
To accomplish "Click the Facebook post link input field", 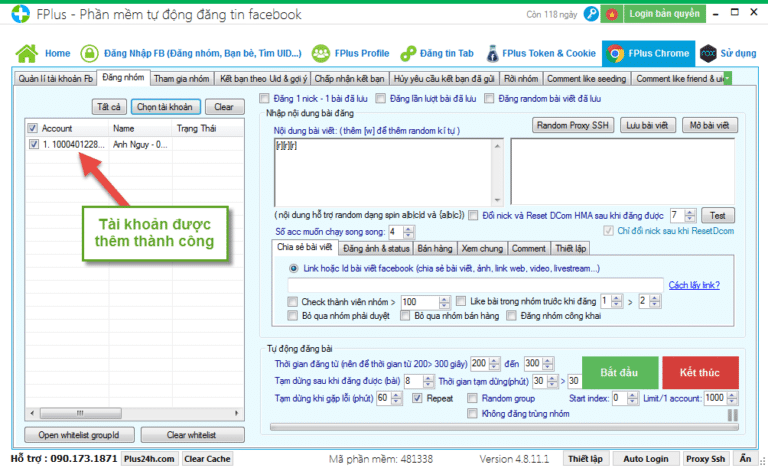I will pos(475,285).
